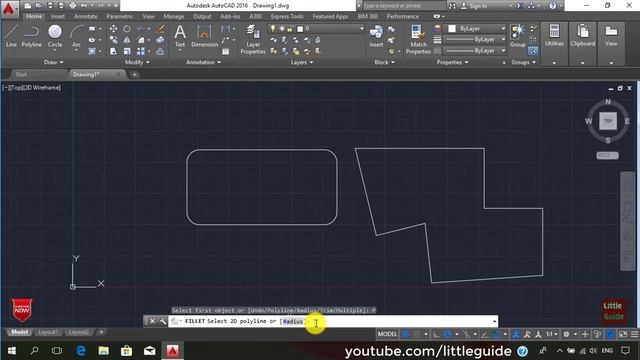Toggle ortho mode in status bar
This screenshot has width=640, height=360.
click(436, 334)
